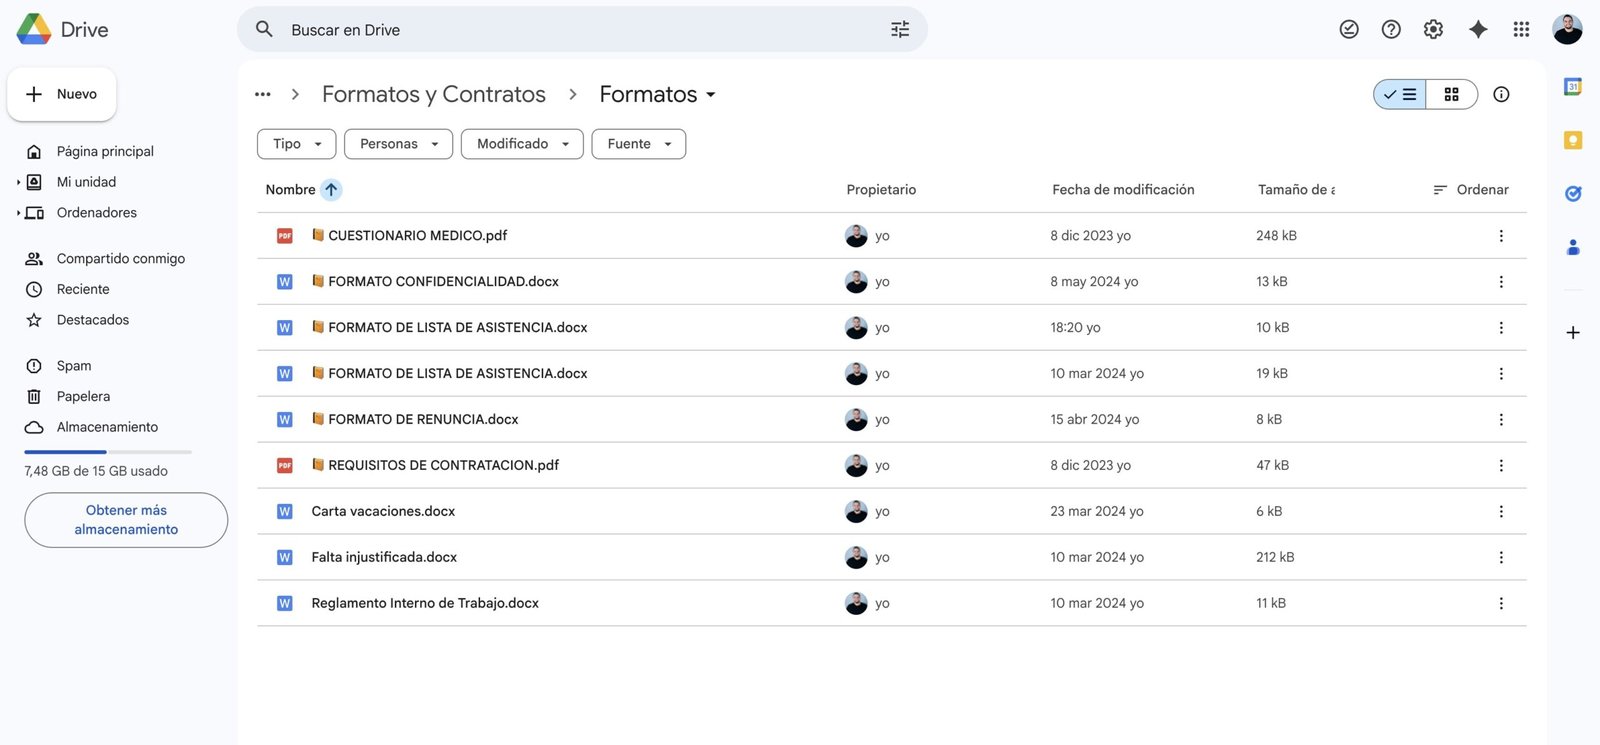The height and width of the screenshot is (745, 1600).
Task: Open the offline ready status icon
Action: pyautogui.click(x=1349, y=30)
